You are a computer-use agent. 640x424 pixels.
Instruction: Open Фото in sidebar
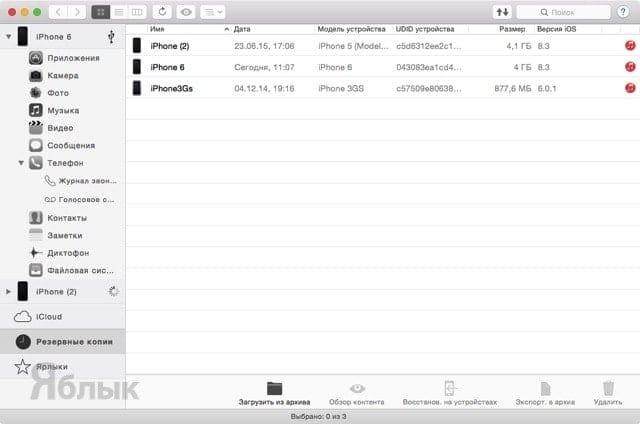(x=58, y=93)
